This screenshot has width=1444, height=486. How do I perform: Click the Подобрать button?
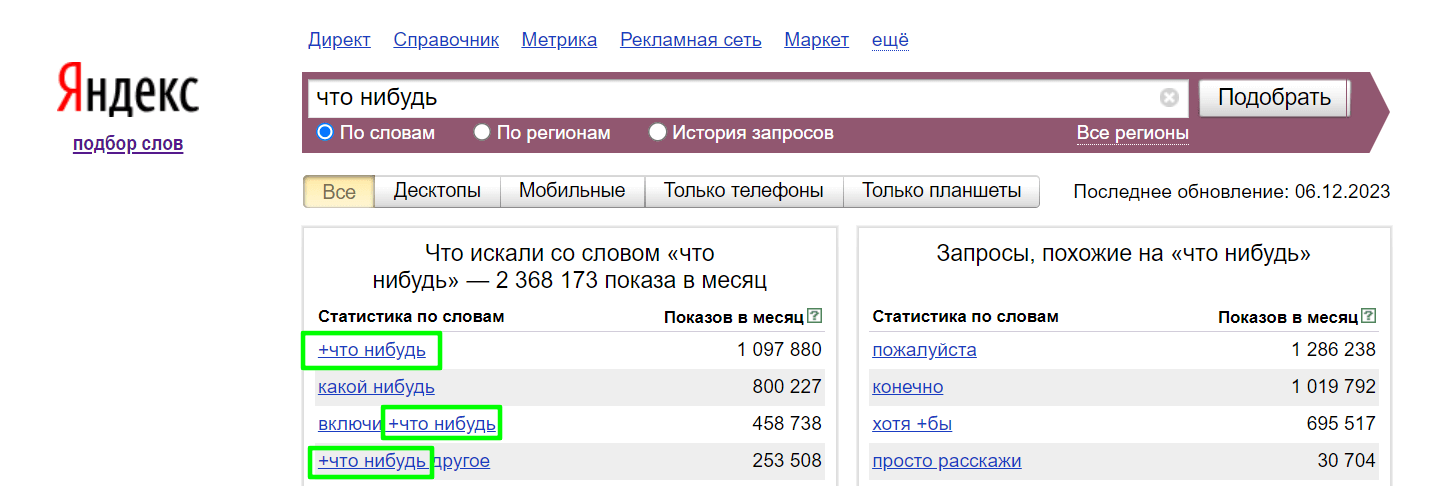click(1274, 98)
